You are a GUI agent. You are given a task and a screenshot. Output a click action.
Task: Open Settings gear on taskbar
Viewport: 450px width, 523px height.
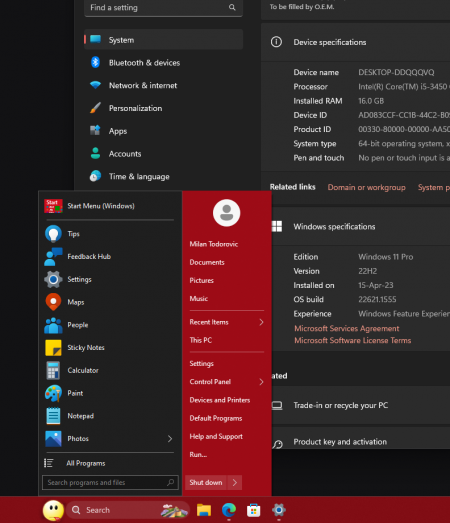[279, 510]
